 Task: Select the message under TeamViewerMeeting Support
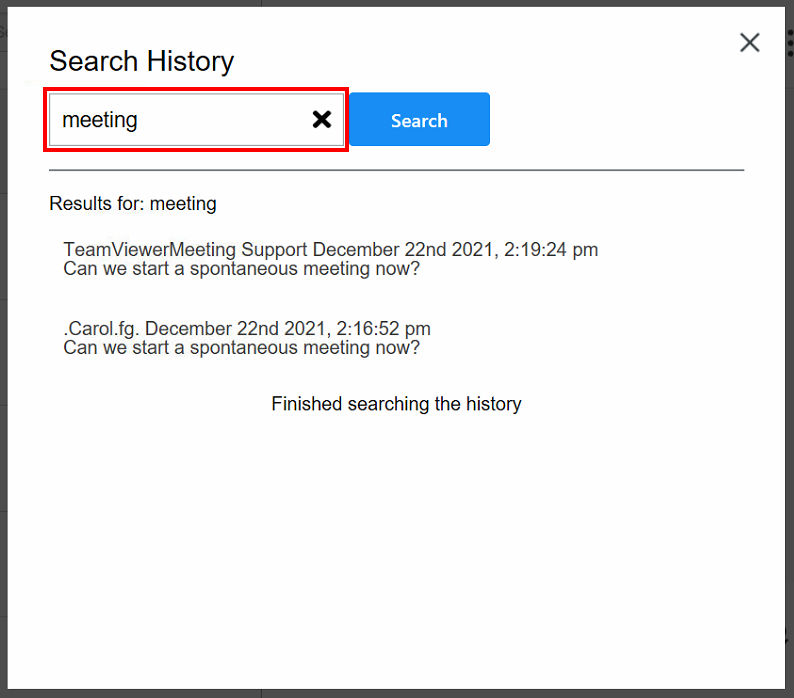[x=242, y=269]
